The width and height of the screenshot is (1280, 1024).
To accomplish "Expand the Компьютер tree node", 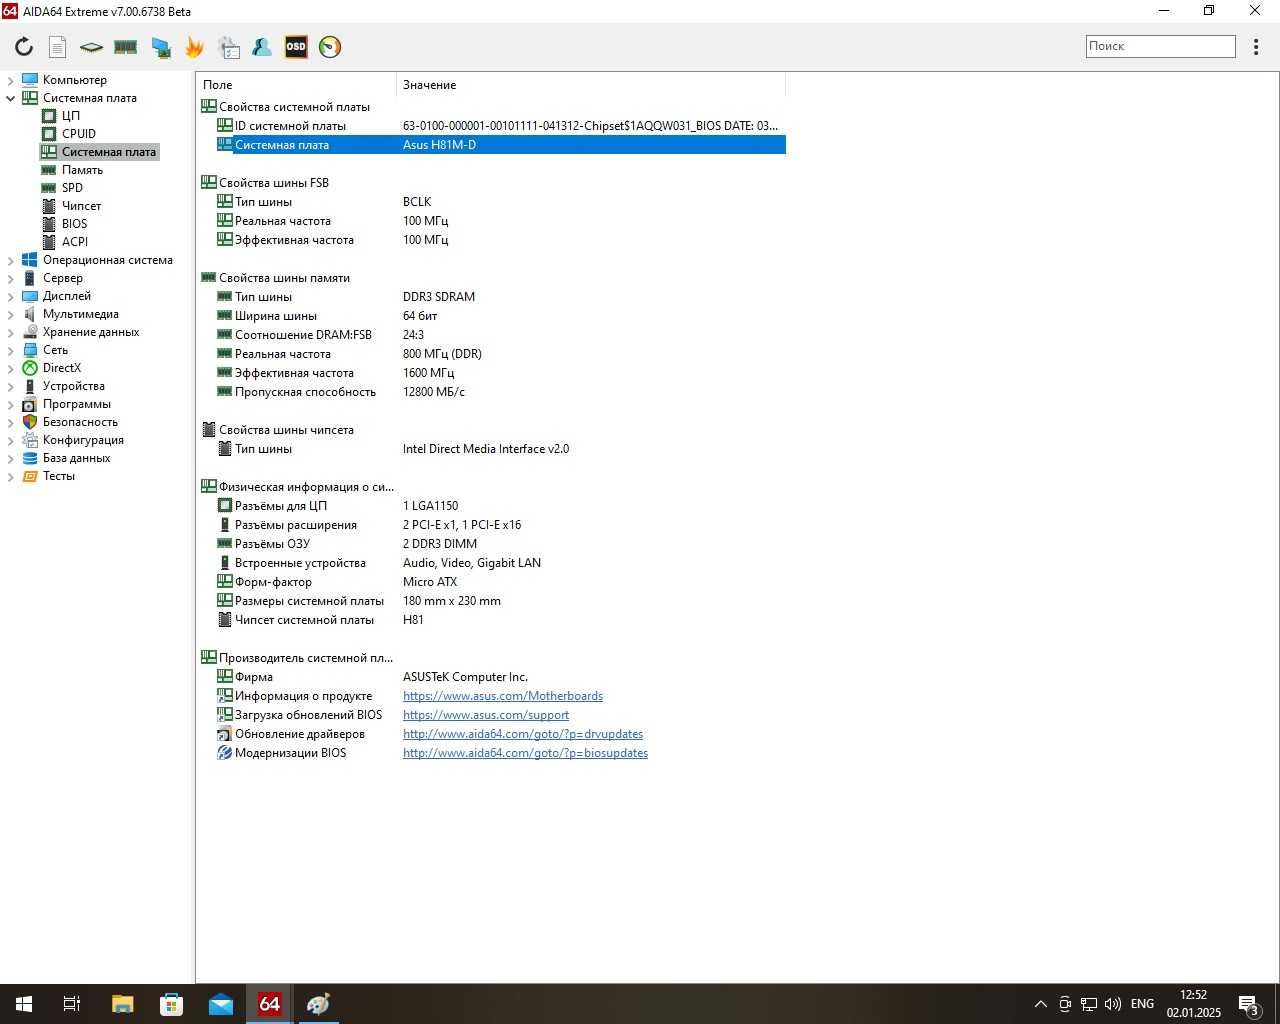I will pos(11,80).
